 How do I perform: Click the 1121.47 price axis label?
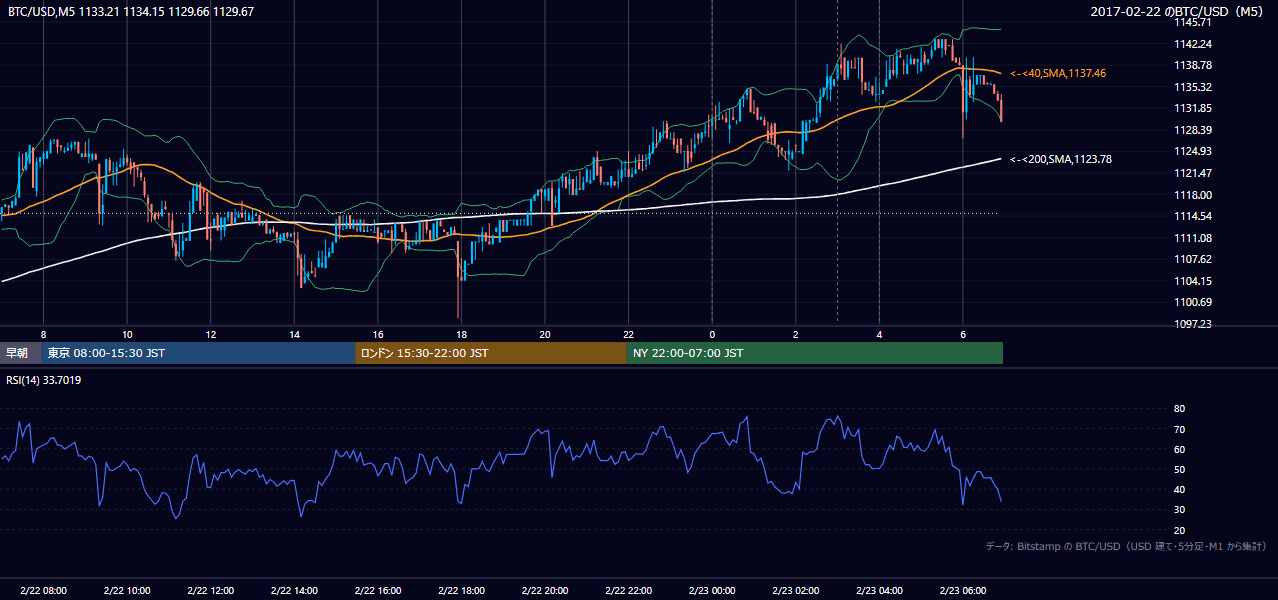tap(1194, 173)
